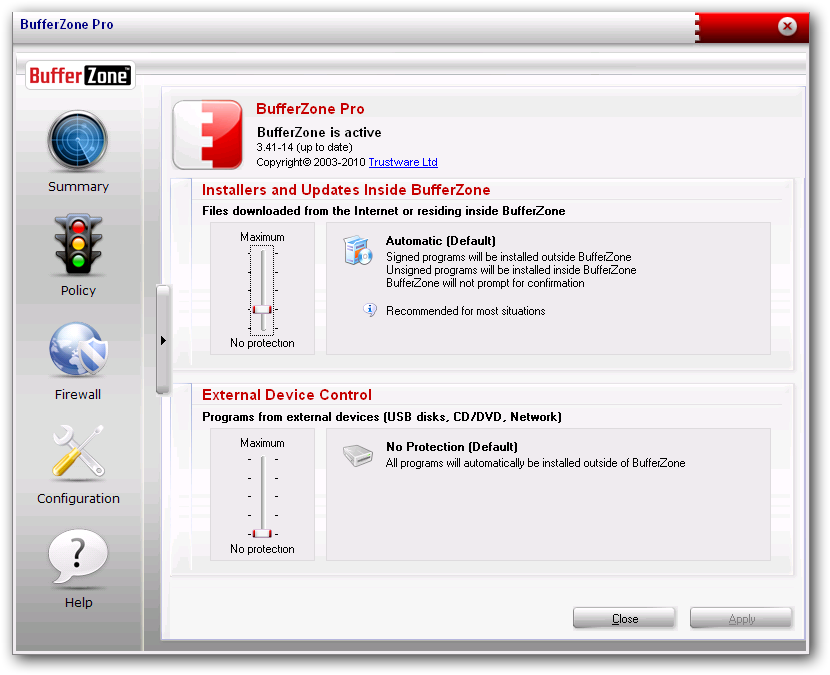This screenshot has width=830, height=675.
Task: Click the large red BufferZone Pro icon
Action: tap(208, 134)
